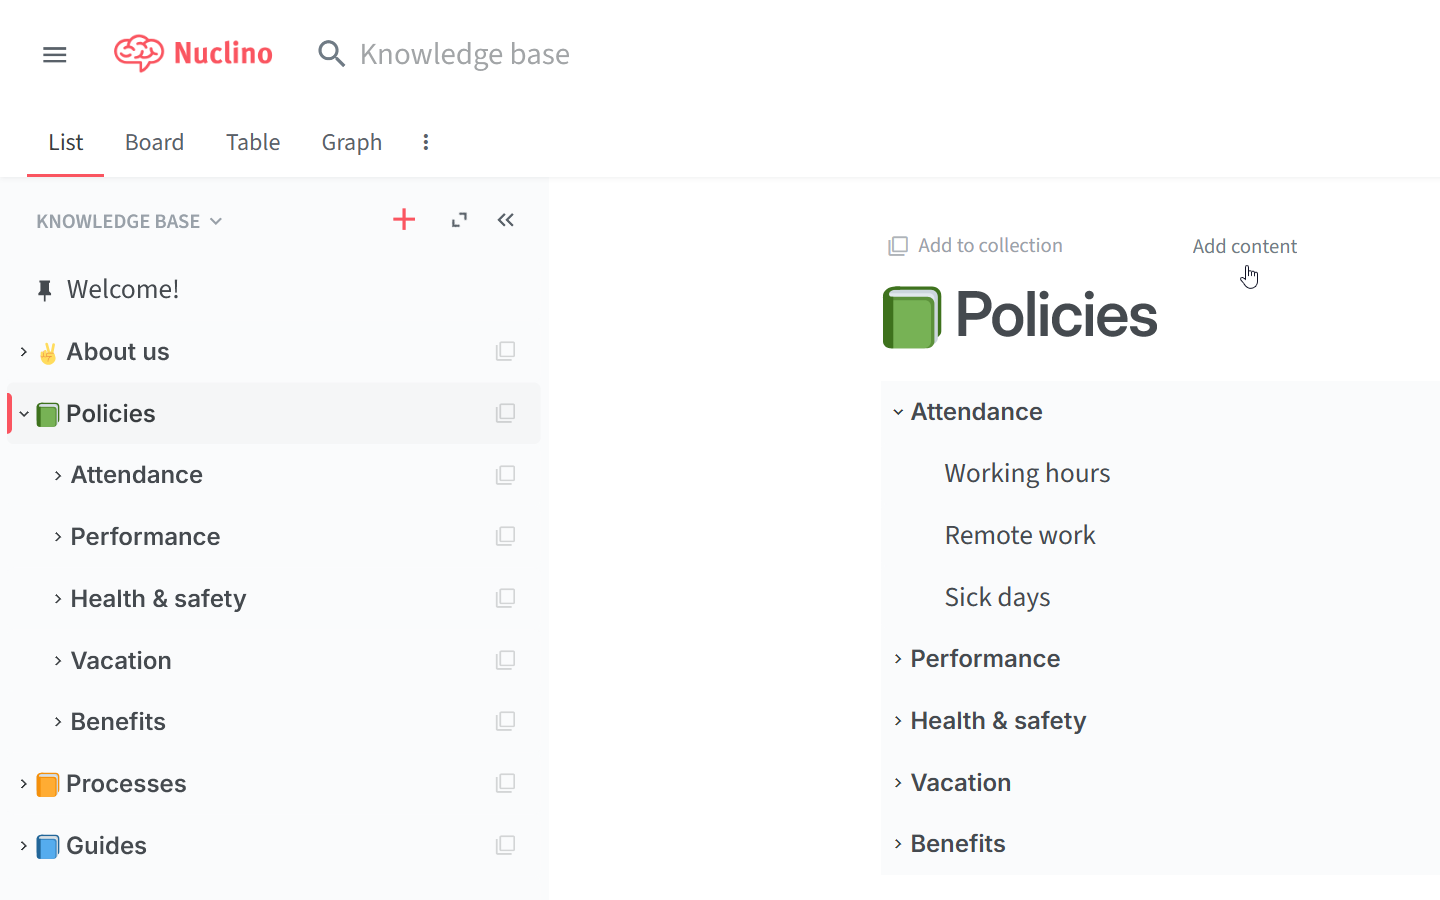Click the peace hand emoji for About us
1440x900 pixels.
point(48,352)
